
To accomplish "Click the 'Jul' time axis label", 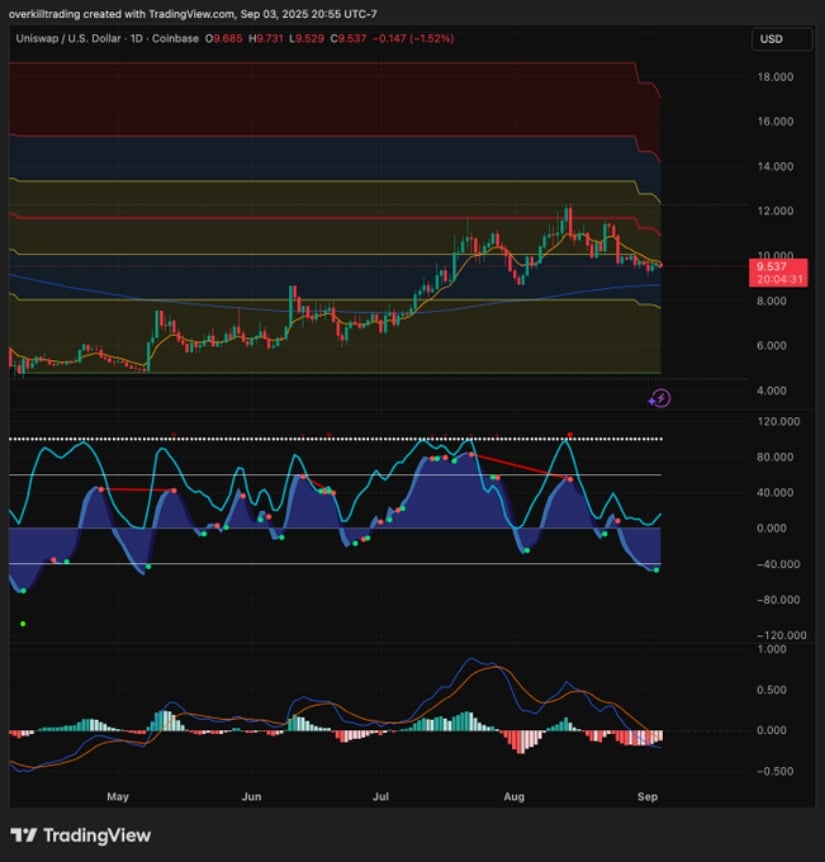I will coord(381,797).
